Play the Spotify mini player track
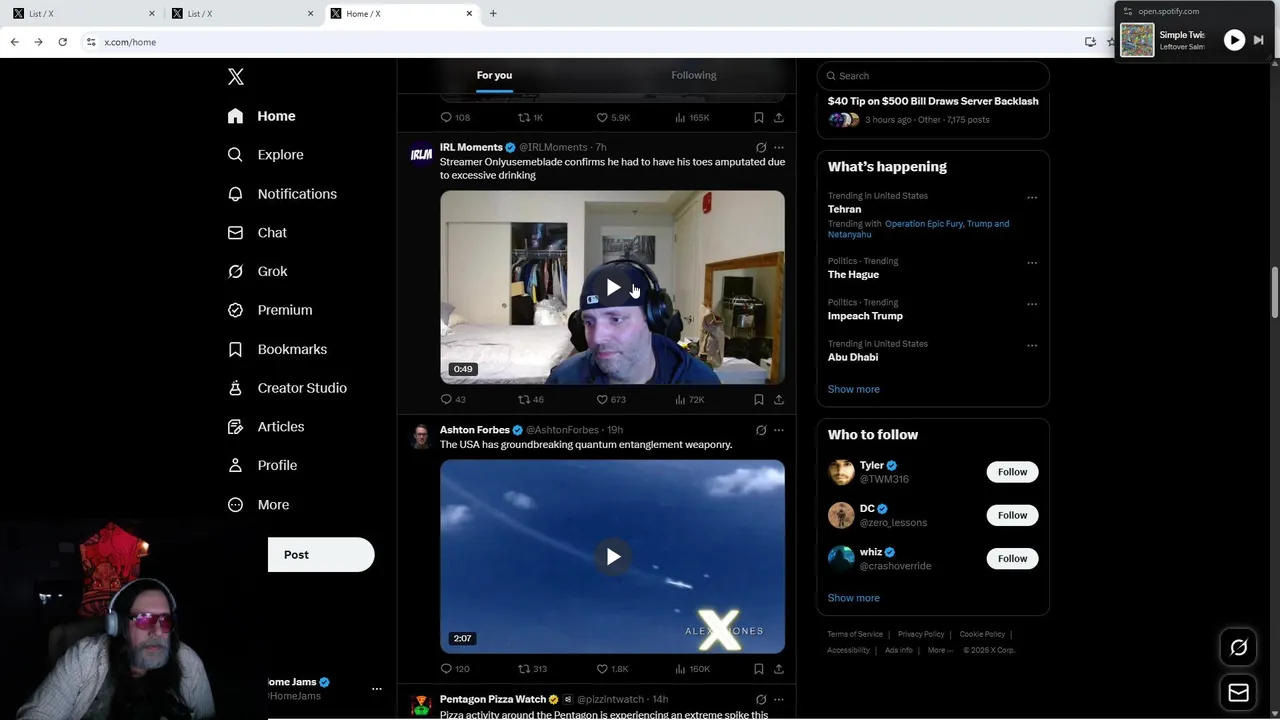The height and width of the screenshot is (720, 1280). 1234,40
